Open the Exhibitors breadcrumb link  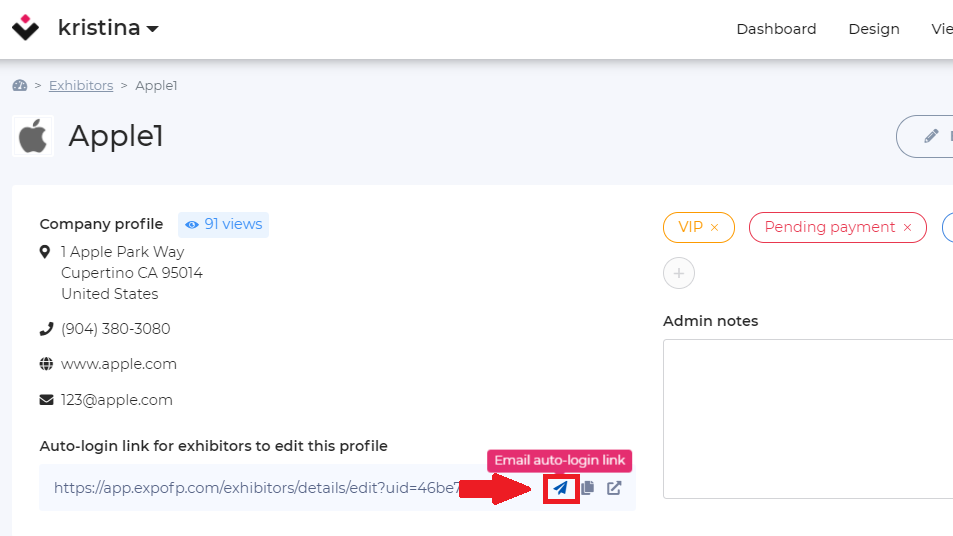click(81, 86)
